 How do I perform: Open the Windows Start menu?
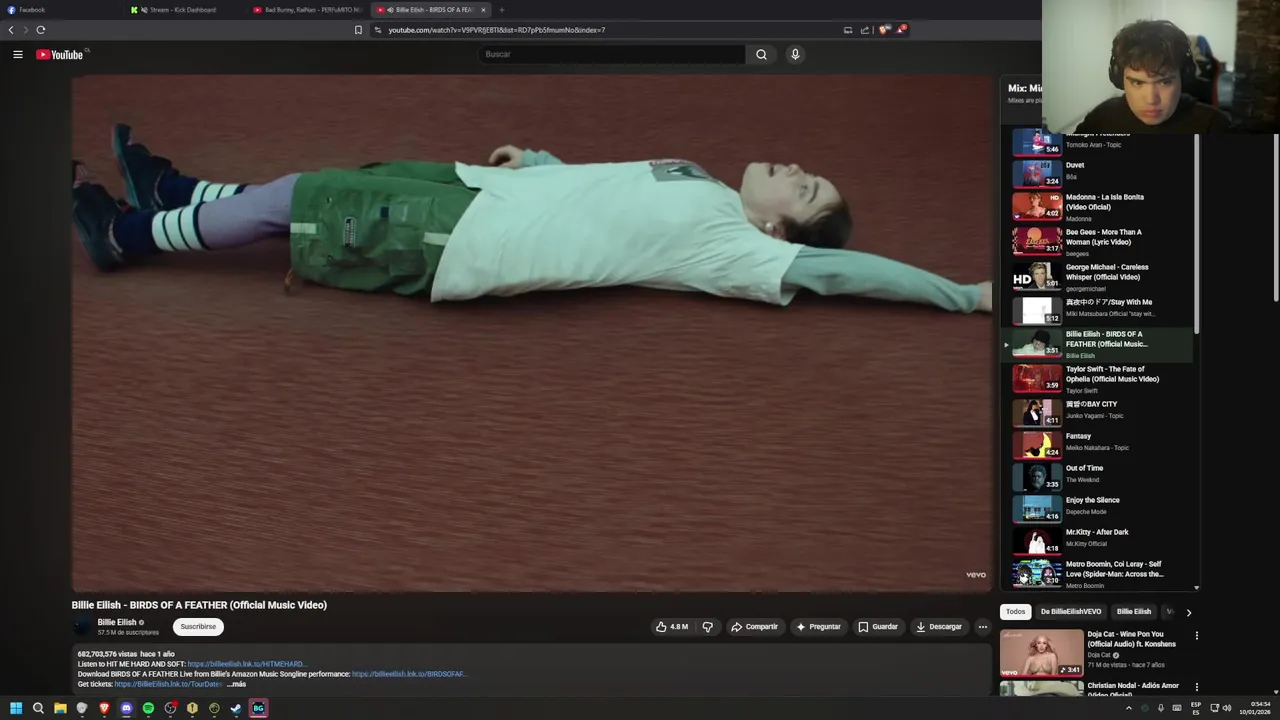click(16, 708)
